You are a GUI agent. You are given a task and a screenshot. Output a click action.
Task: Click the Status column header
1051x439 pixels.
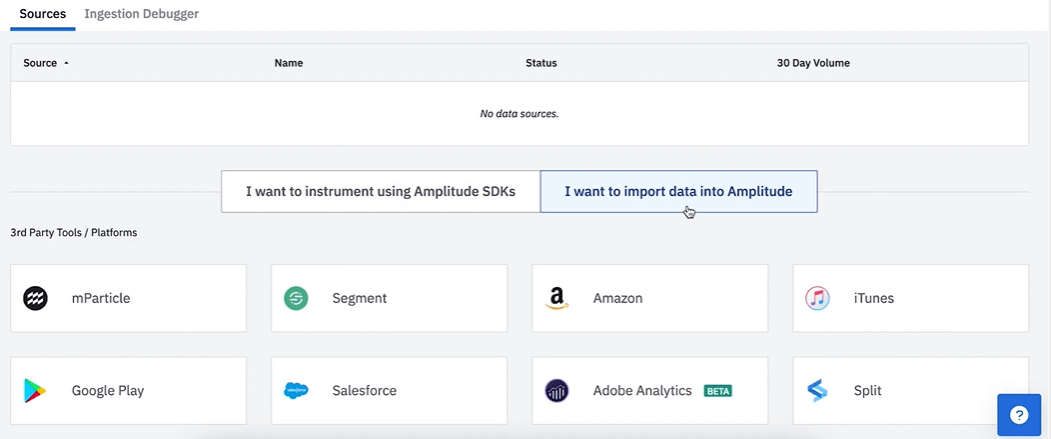541,63
